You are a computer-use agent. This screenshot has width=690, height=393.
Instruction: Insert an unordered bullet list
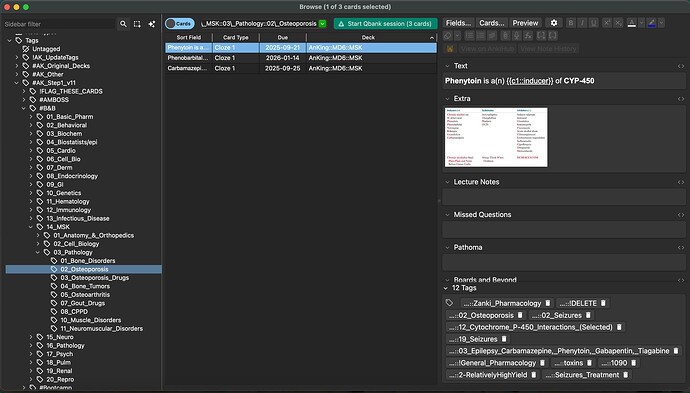(470, 36)
